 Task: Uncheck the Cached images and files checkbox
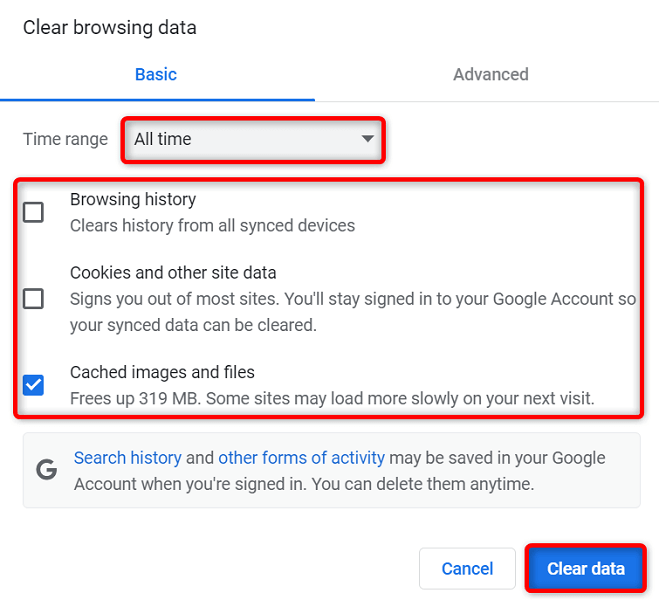click(33, 384)
